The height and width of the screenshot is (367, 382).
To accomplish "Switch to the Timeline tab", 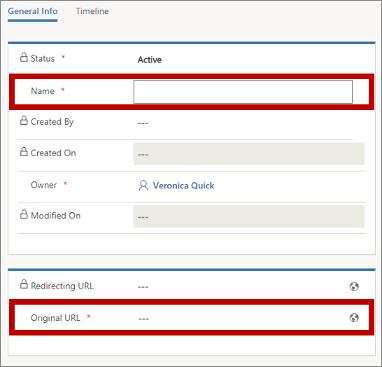I will click(92, 11).
